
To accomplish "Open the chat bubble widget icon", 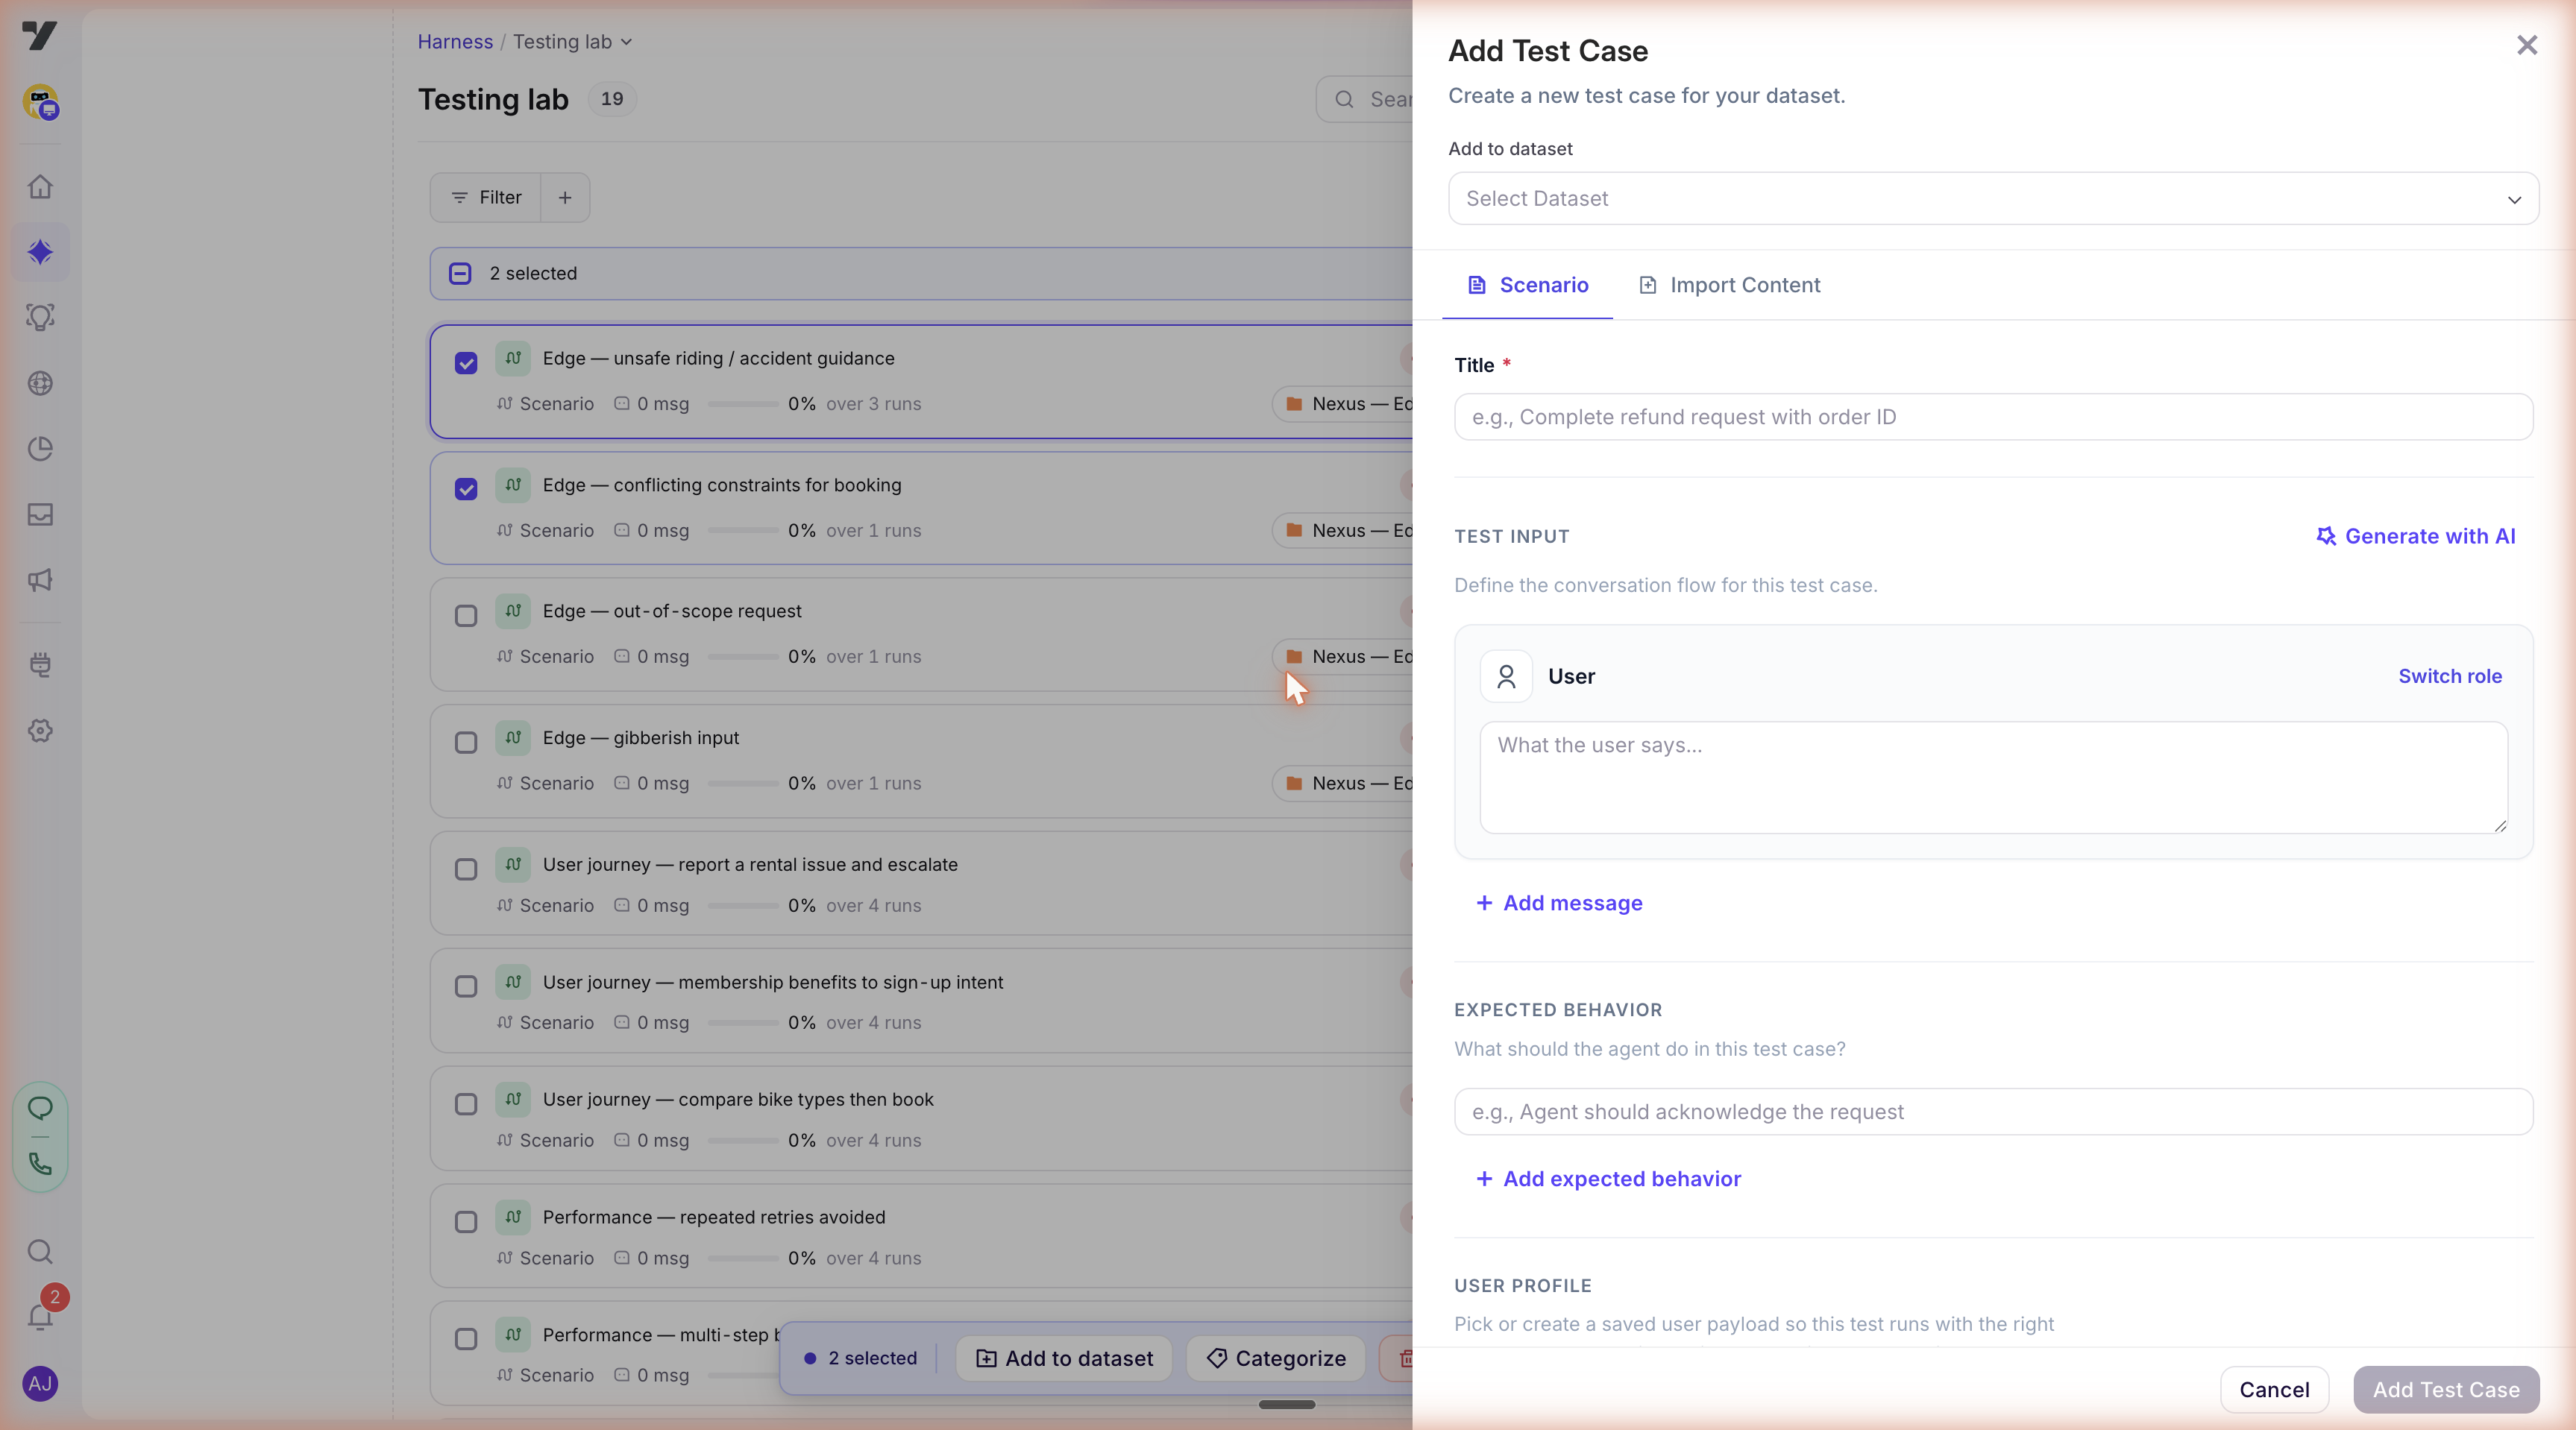I will coord(40,1108).
